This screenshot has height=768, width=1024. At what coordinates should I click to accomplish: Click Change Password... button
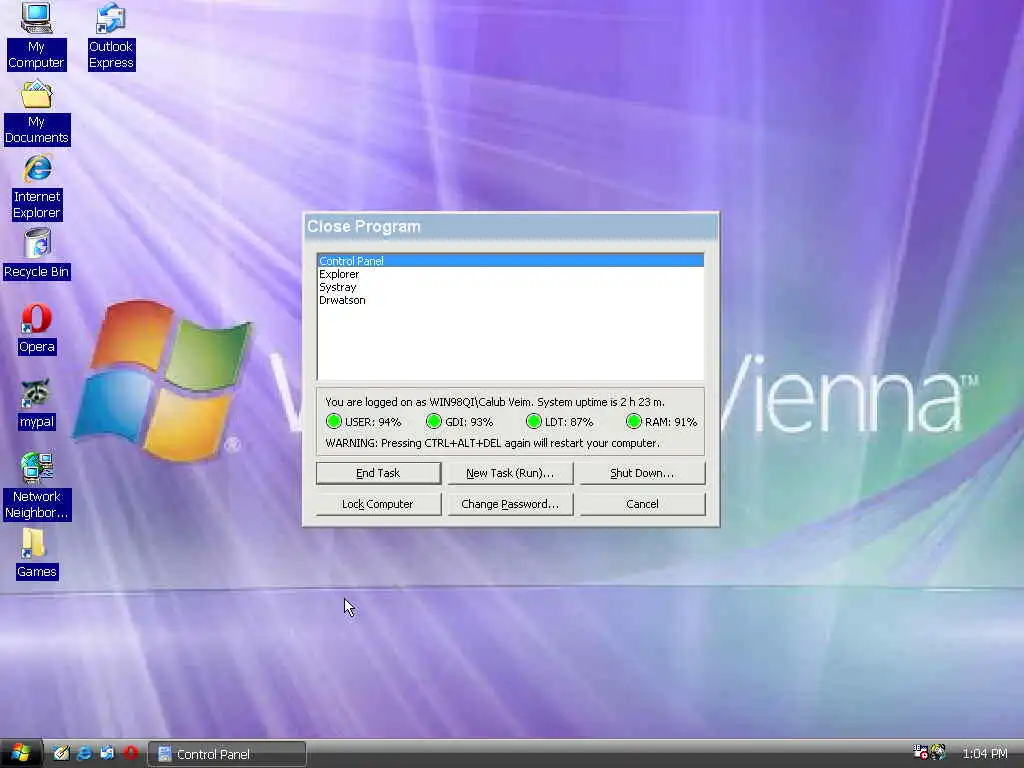pyautogui.click(x=510, y=504)
